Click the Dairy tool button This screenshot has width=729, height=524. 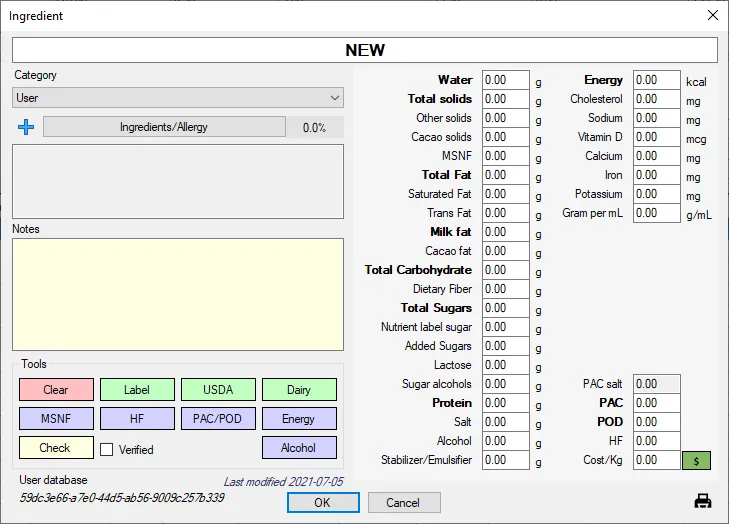299,390
